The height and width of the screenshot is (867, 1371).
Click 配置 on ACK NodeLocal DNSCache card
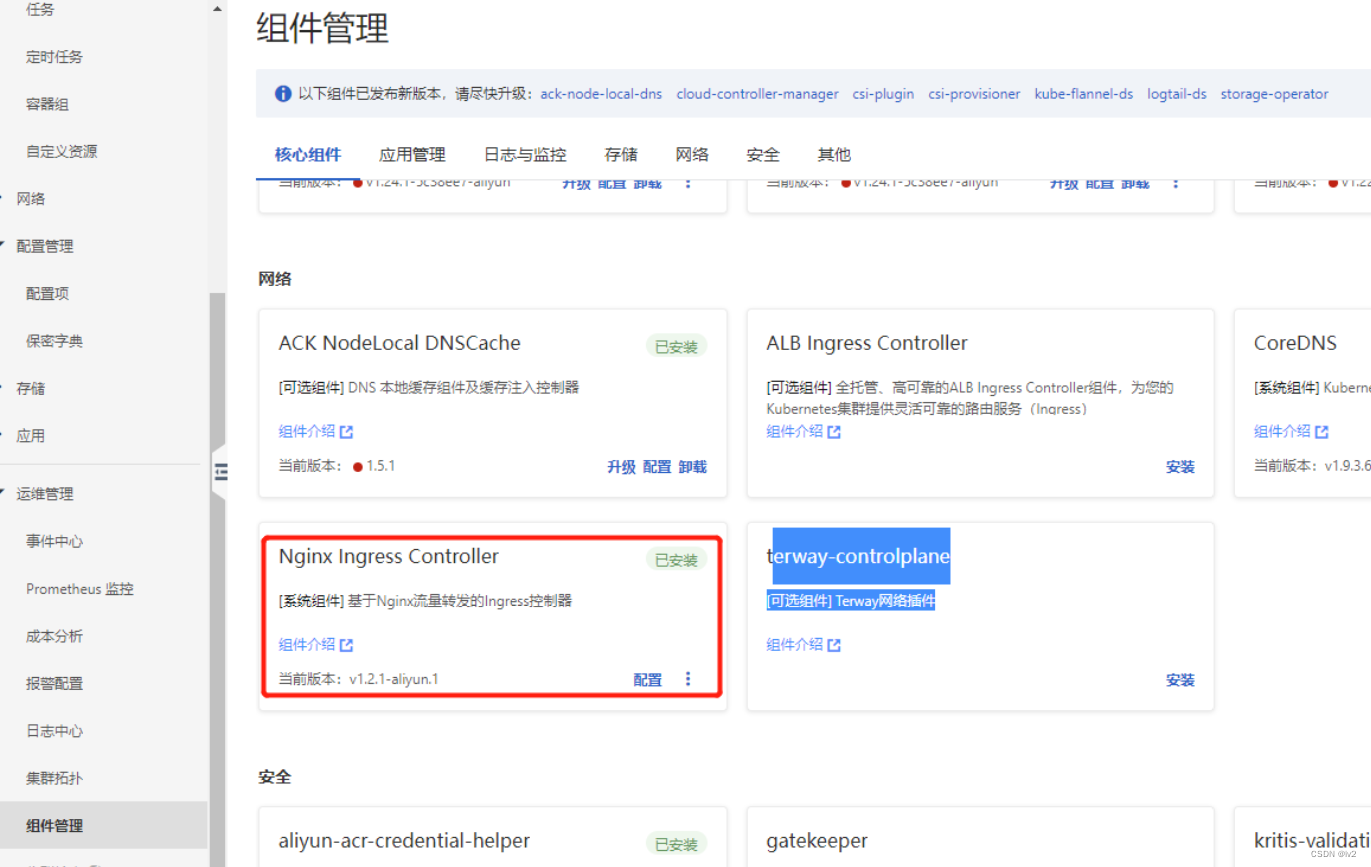657,467
